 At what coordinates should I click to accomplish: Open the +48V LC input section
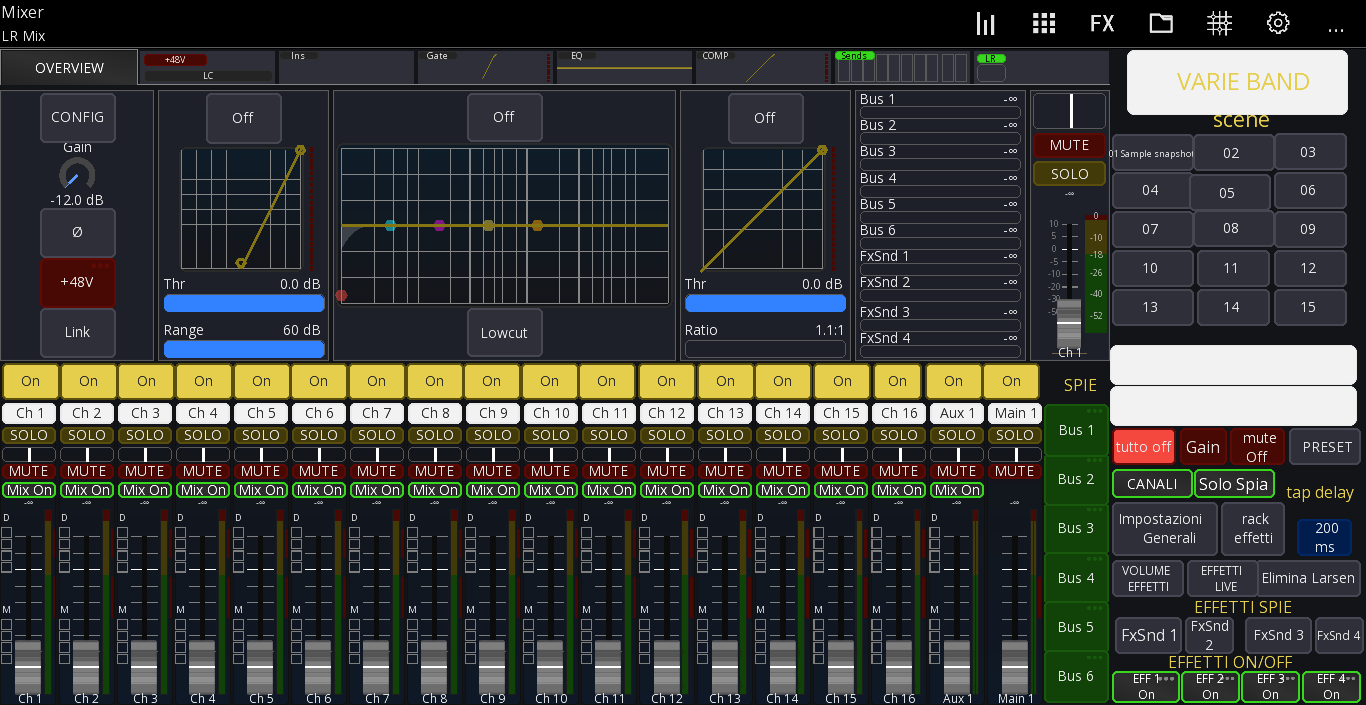click(207, 67)
